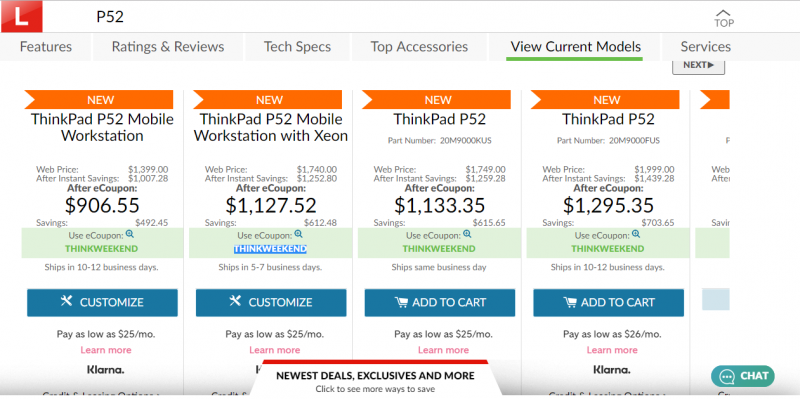This screenshot has height=399, width=800.
Task: Click the red Lenovo logo icon
Action: [21, 17]
